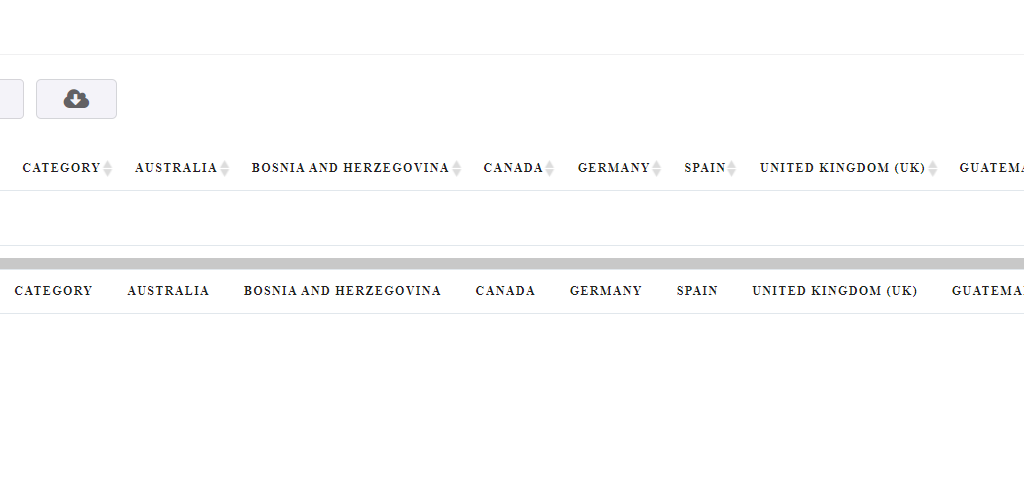Click the Spain label in lower header row
The width and height of the screenshot is (1024, 489).
point(697,291)
